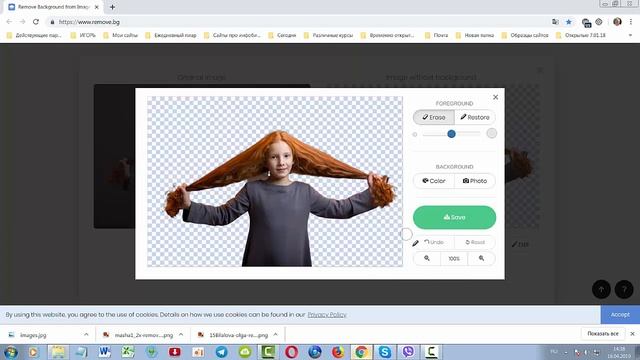640x360 pixels.
Task: Open the background Color option
Action: [x=433, y=181]
